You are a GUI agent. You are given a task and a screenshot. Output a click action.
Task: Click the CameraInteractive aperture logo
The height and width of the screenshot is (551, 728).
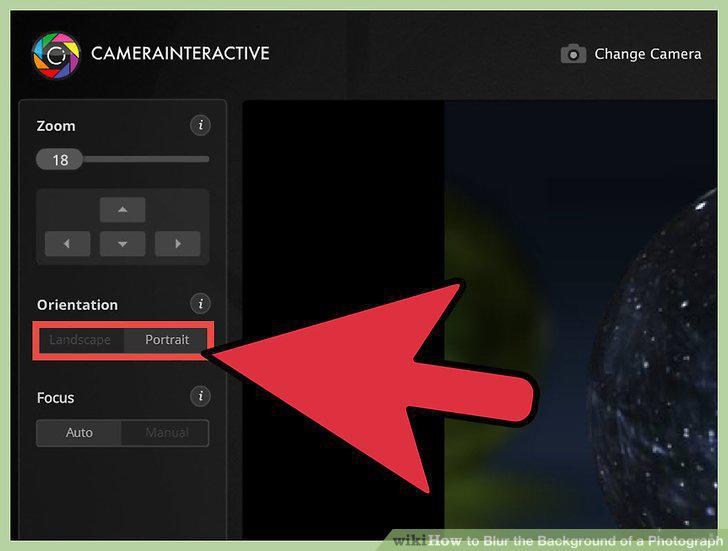56,55
